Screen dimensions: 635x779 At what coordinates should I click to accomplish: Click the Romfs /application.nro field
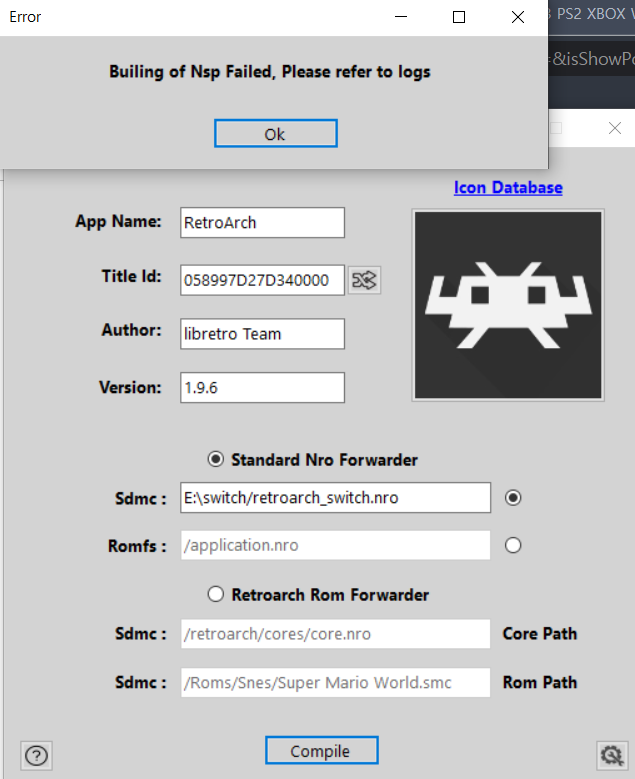pos(335,545)
